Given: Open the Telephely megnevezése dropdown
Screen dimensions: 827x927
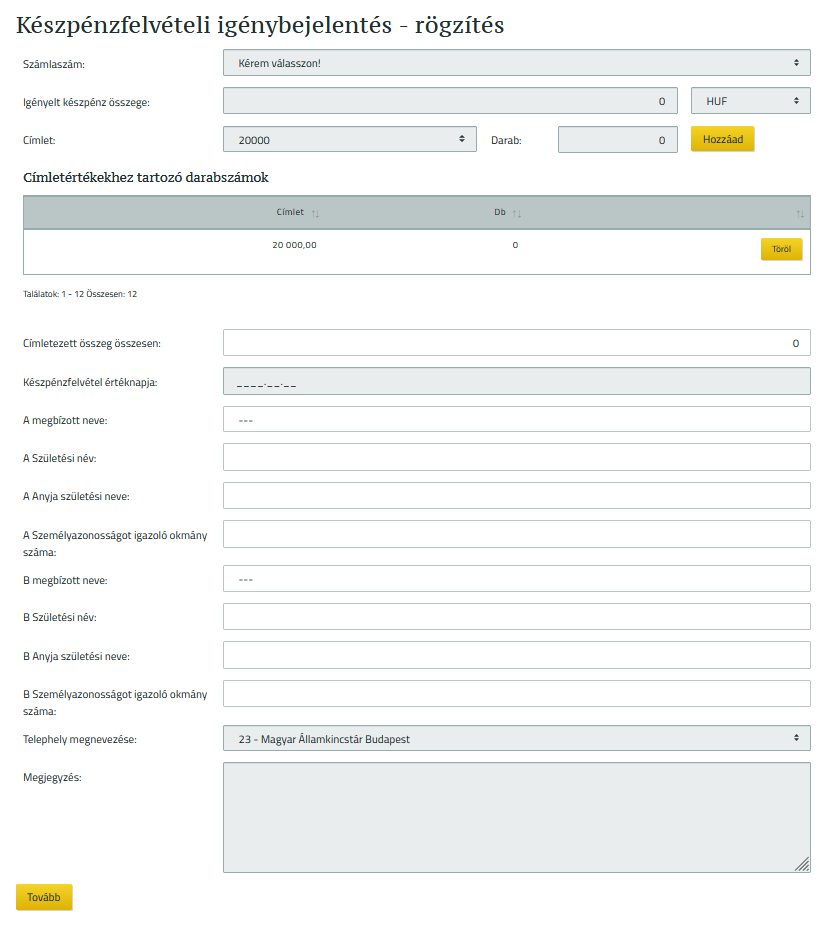Looking at the screenshot, I should tap(516, 737).
